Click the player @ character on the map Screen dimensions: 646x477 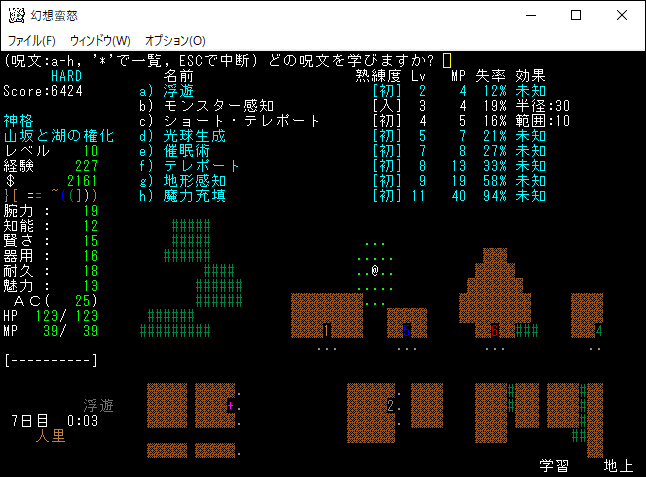coord(375,271)
